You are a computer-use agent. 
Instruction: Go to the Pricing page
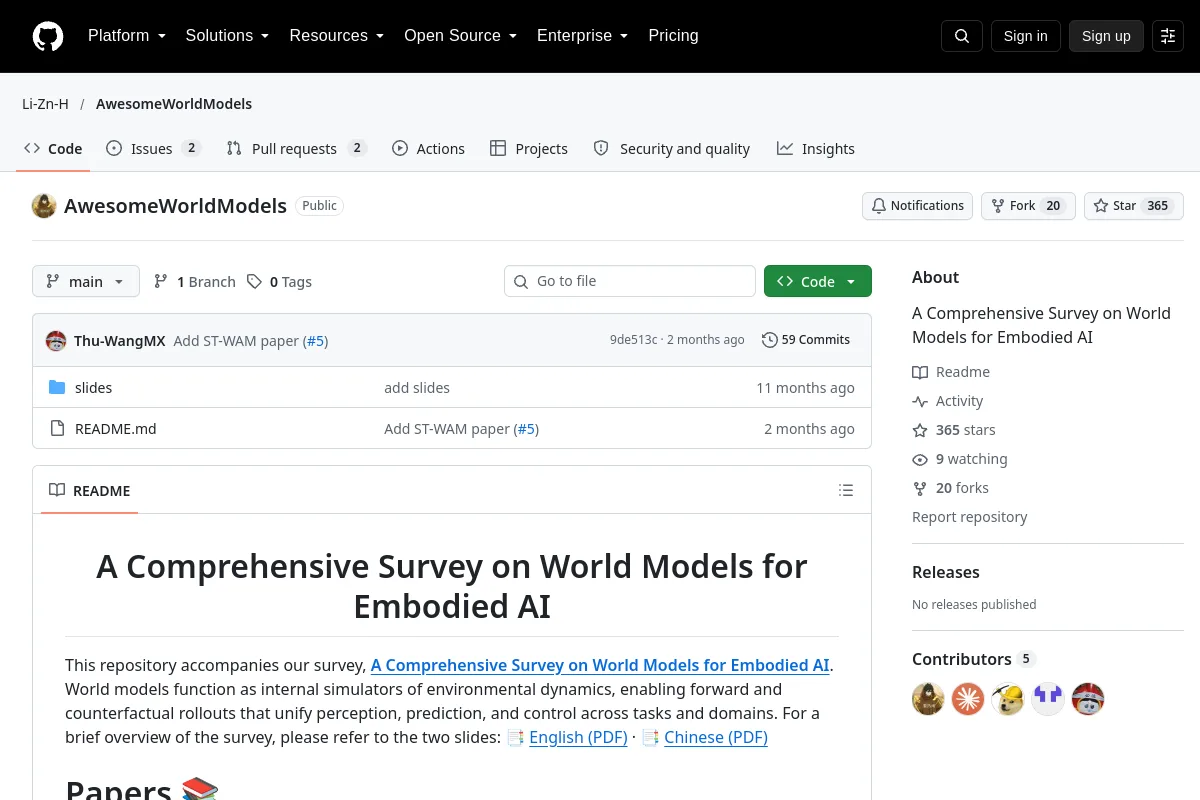coord(673,36)
